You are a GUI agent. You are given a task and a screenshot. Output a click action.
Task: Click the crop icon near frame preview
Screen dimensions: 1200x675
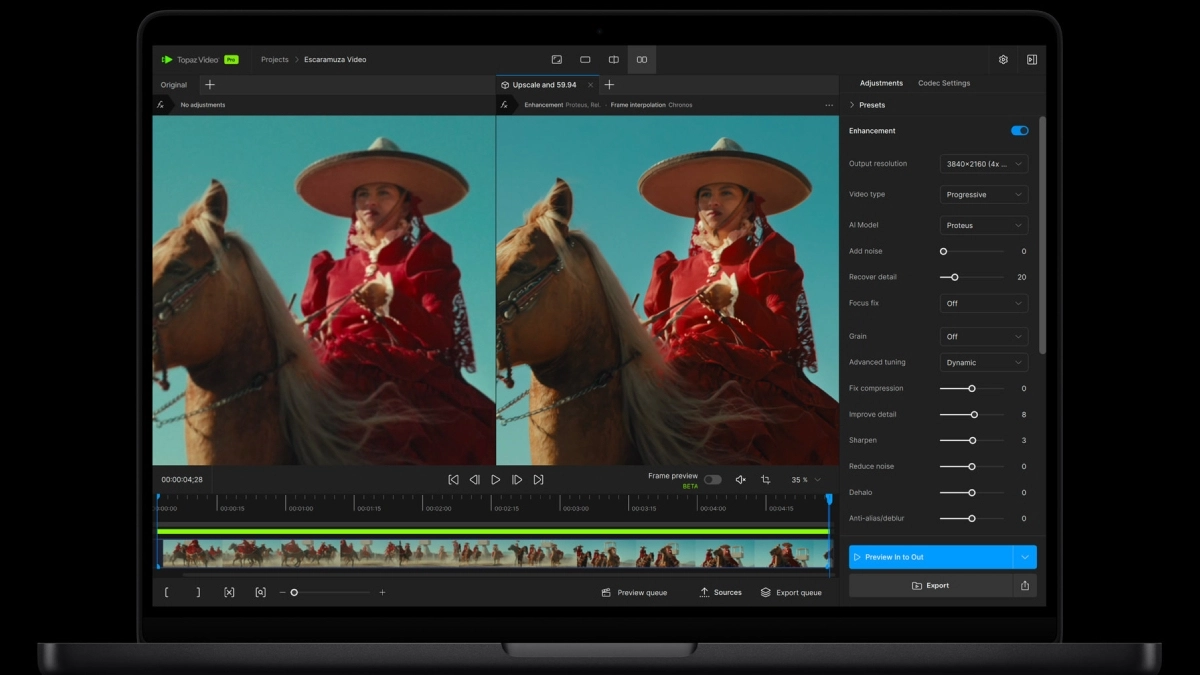tap(766, 479)
